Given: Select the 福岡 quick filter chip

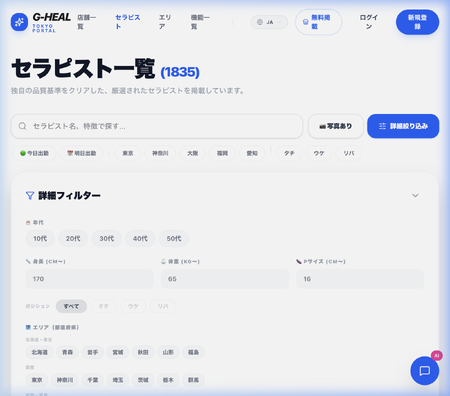Looking at the screenshot, I should point(222,153).
